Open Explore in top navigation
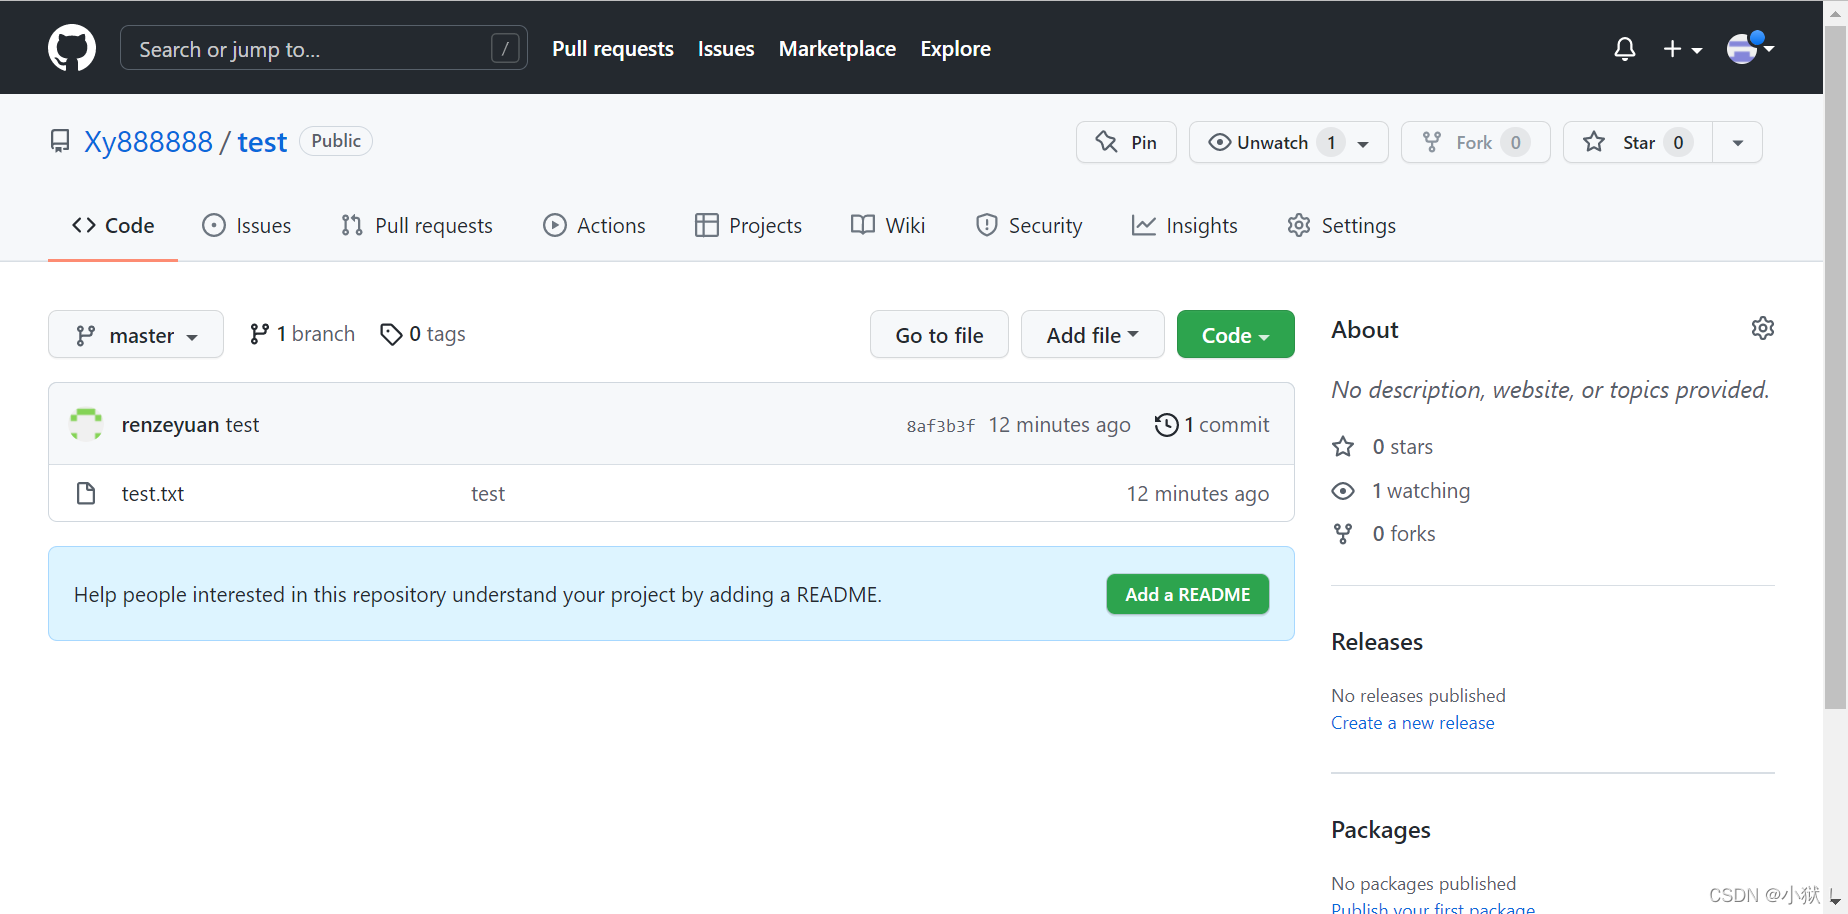 (956, 48)
